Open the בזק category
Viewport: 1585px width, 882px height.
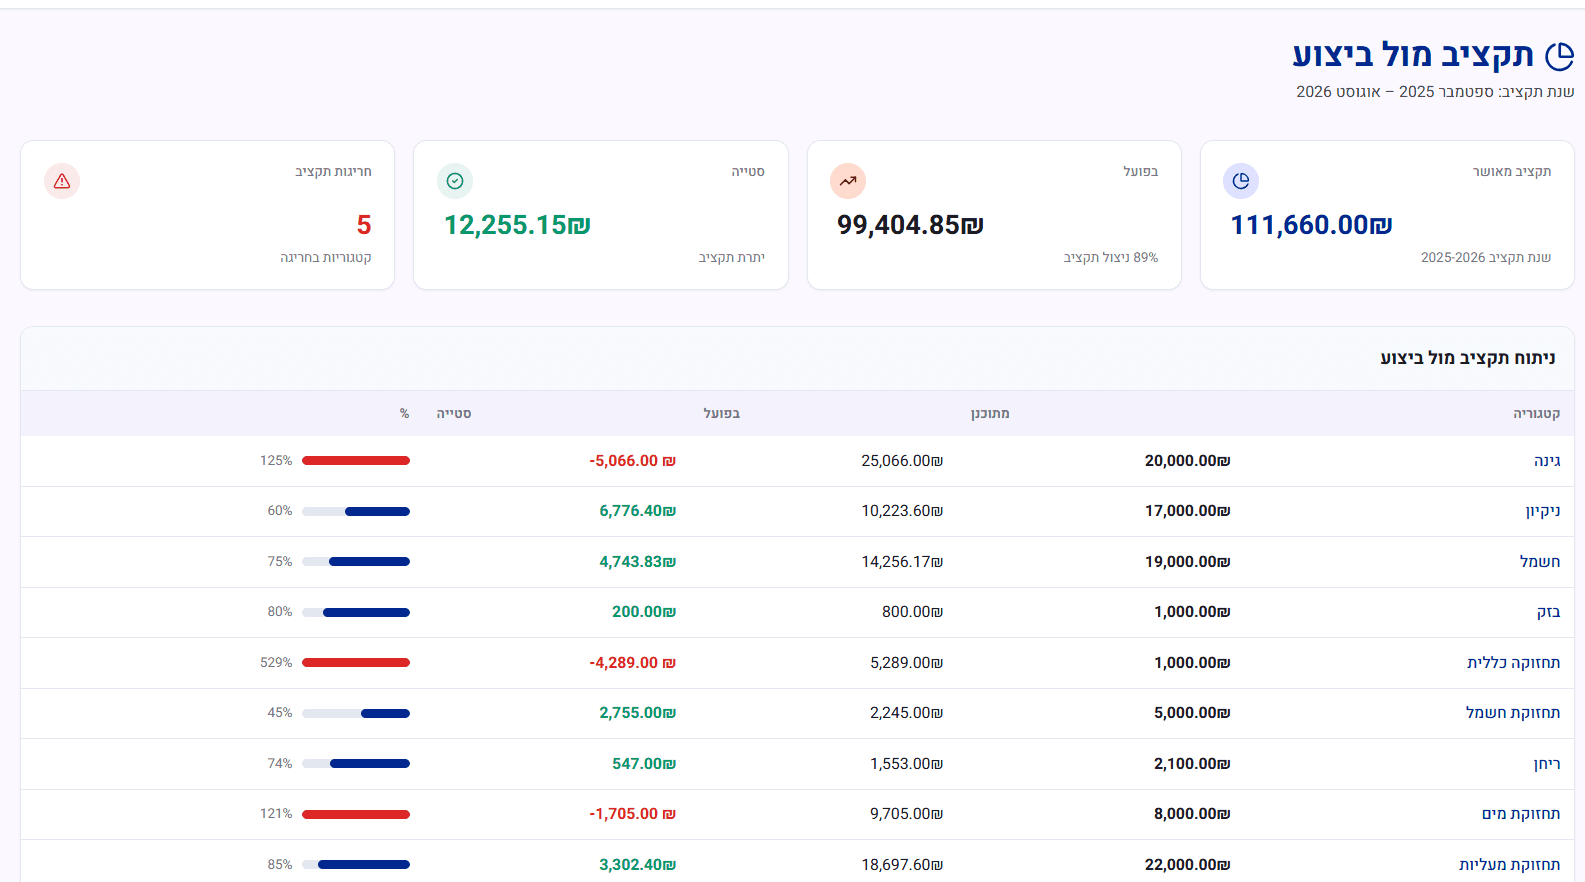(x=1548, y=612)
